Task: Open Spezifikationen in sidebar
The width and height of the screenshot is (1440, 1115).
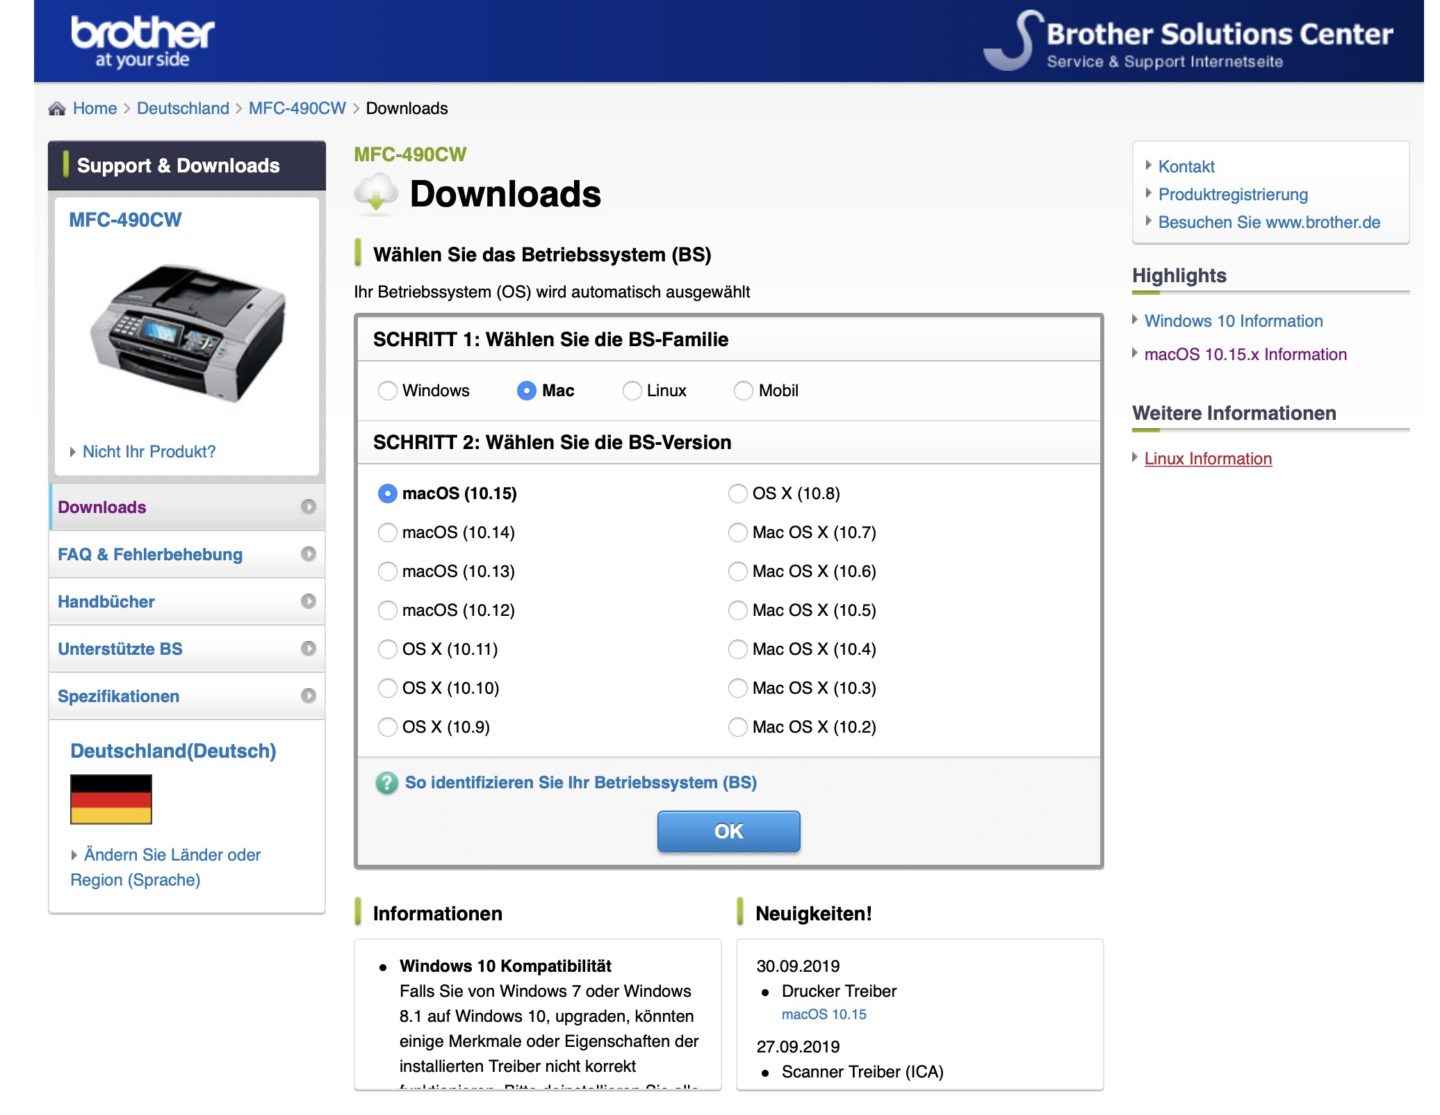Action: [x=187, y=695]
